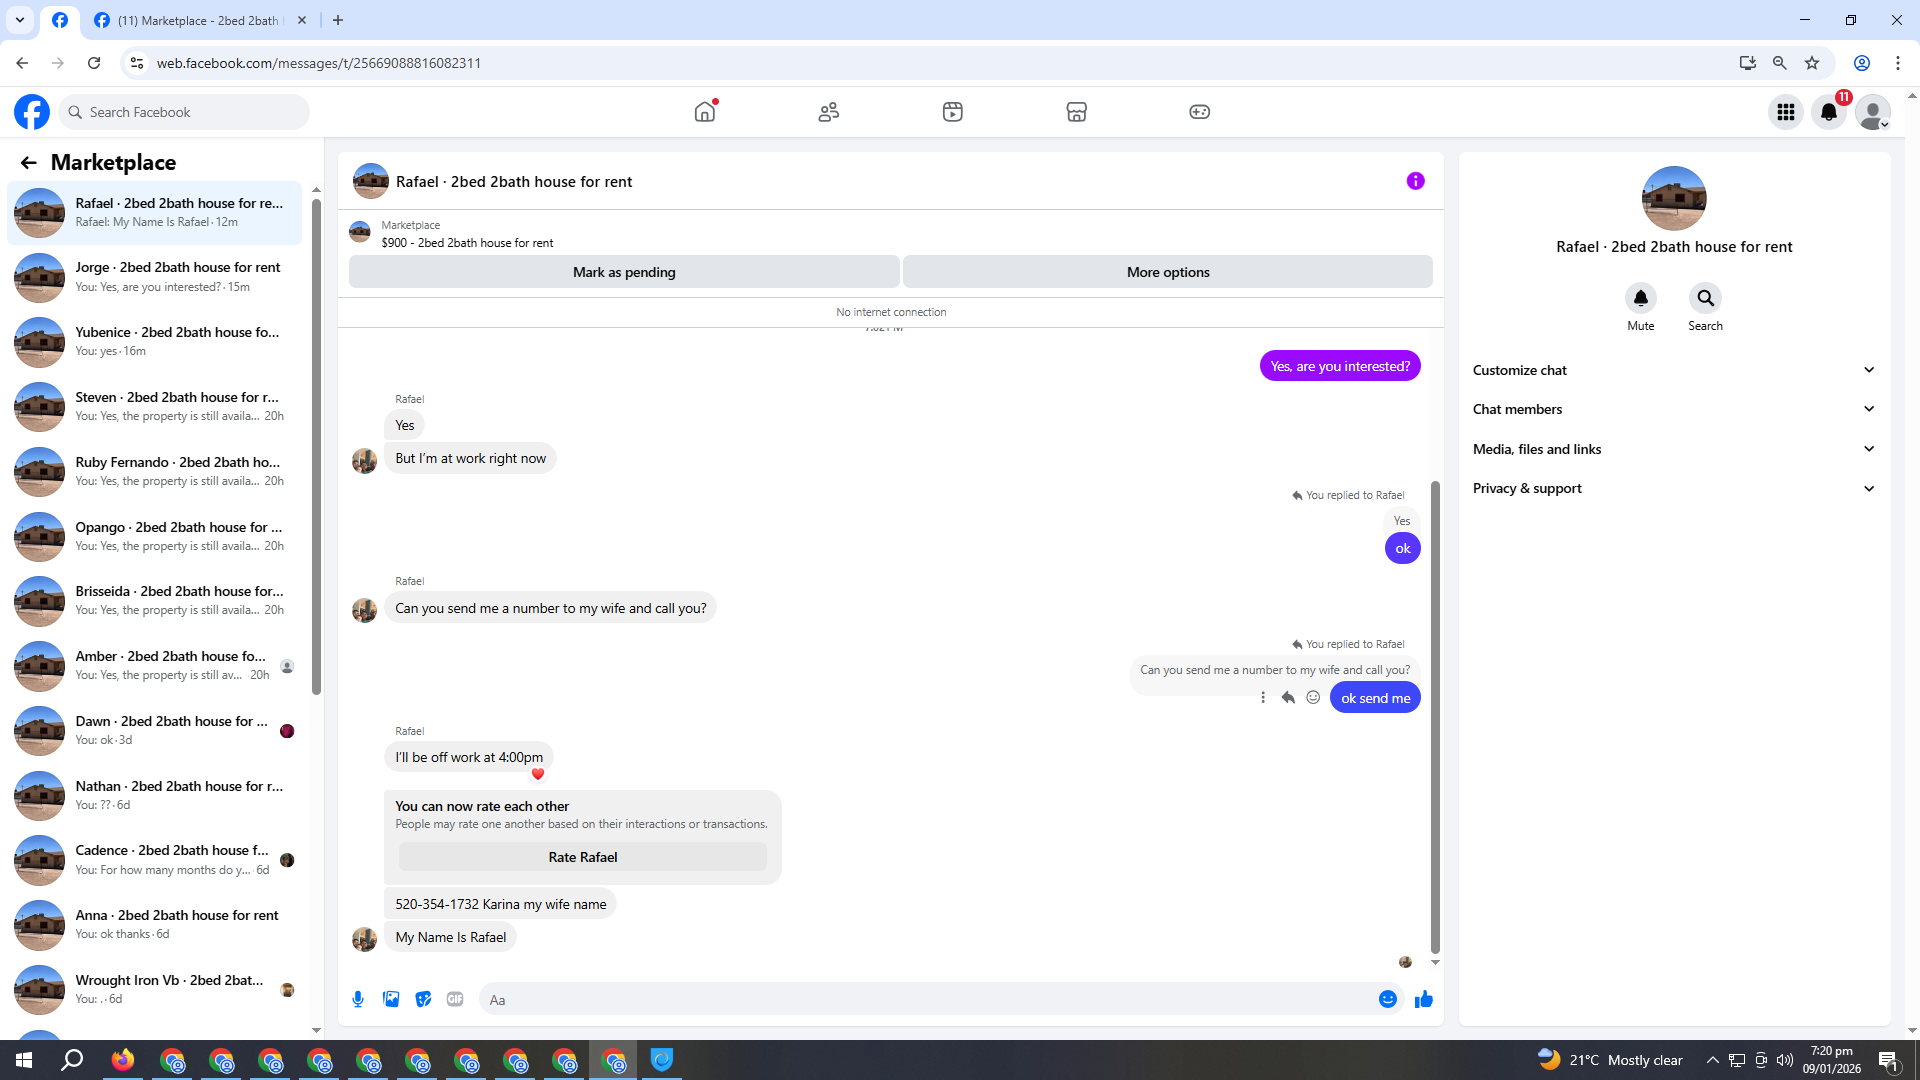Open the sticker picker icon
Viewport: 1920px width, 1080px height.
pyautogui.click(x=423, y=999)
